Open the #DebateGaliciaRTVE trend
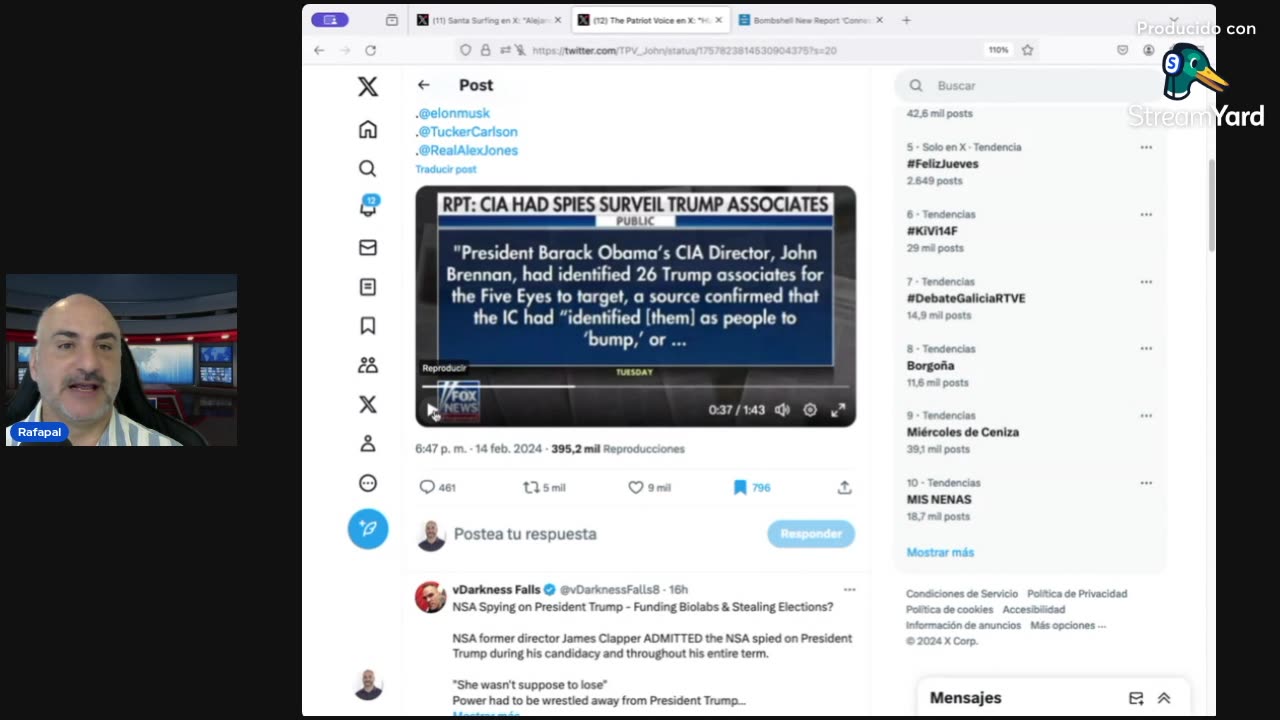 (x=966, y=298)
